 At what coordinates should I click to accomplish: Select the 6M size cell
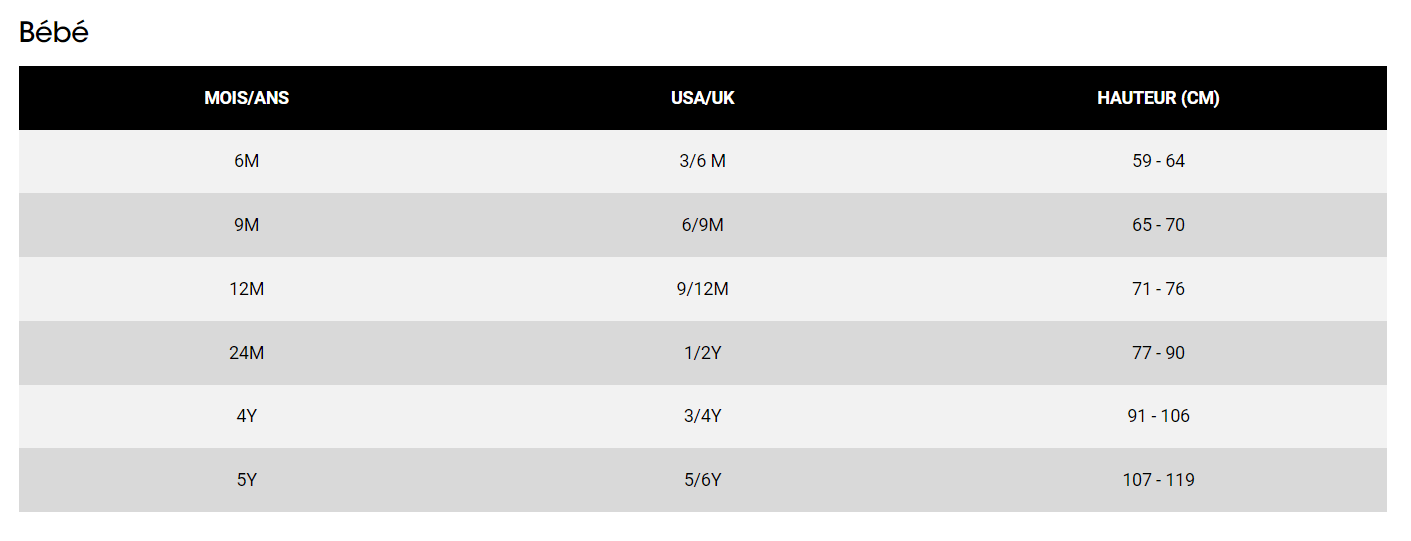[x=246, y=161]
